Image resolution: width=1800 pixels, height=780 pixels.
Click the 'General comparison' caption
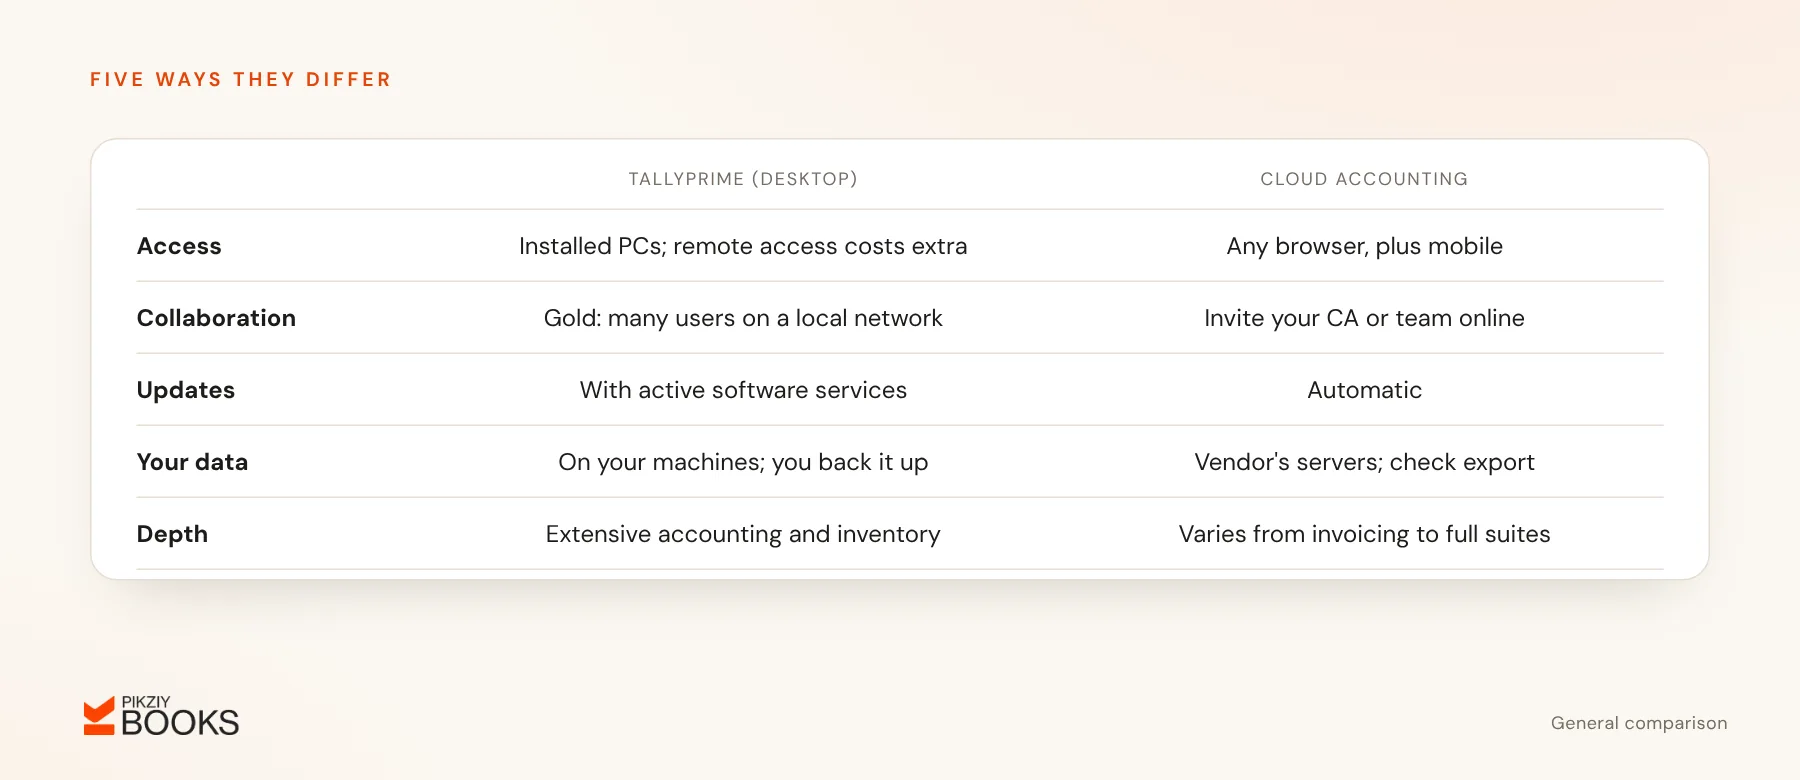click(x=1639, y=723)
